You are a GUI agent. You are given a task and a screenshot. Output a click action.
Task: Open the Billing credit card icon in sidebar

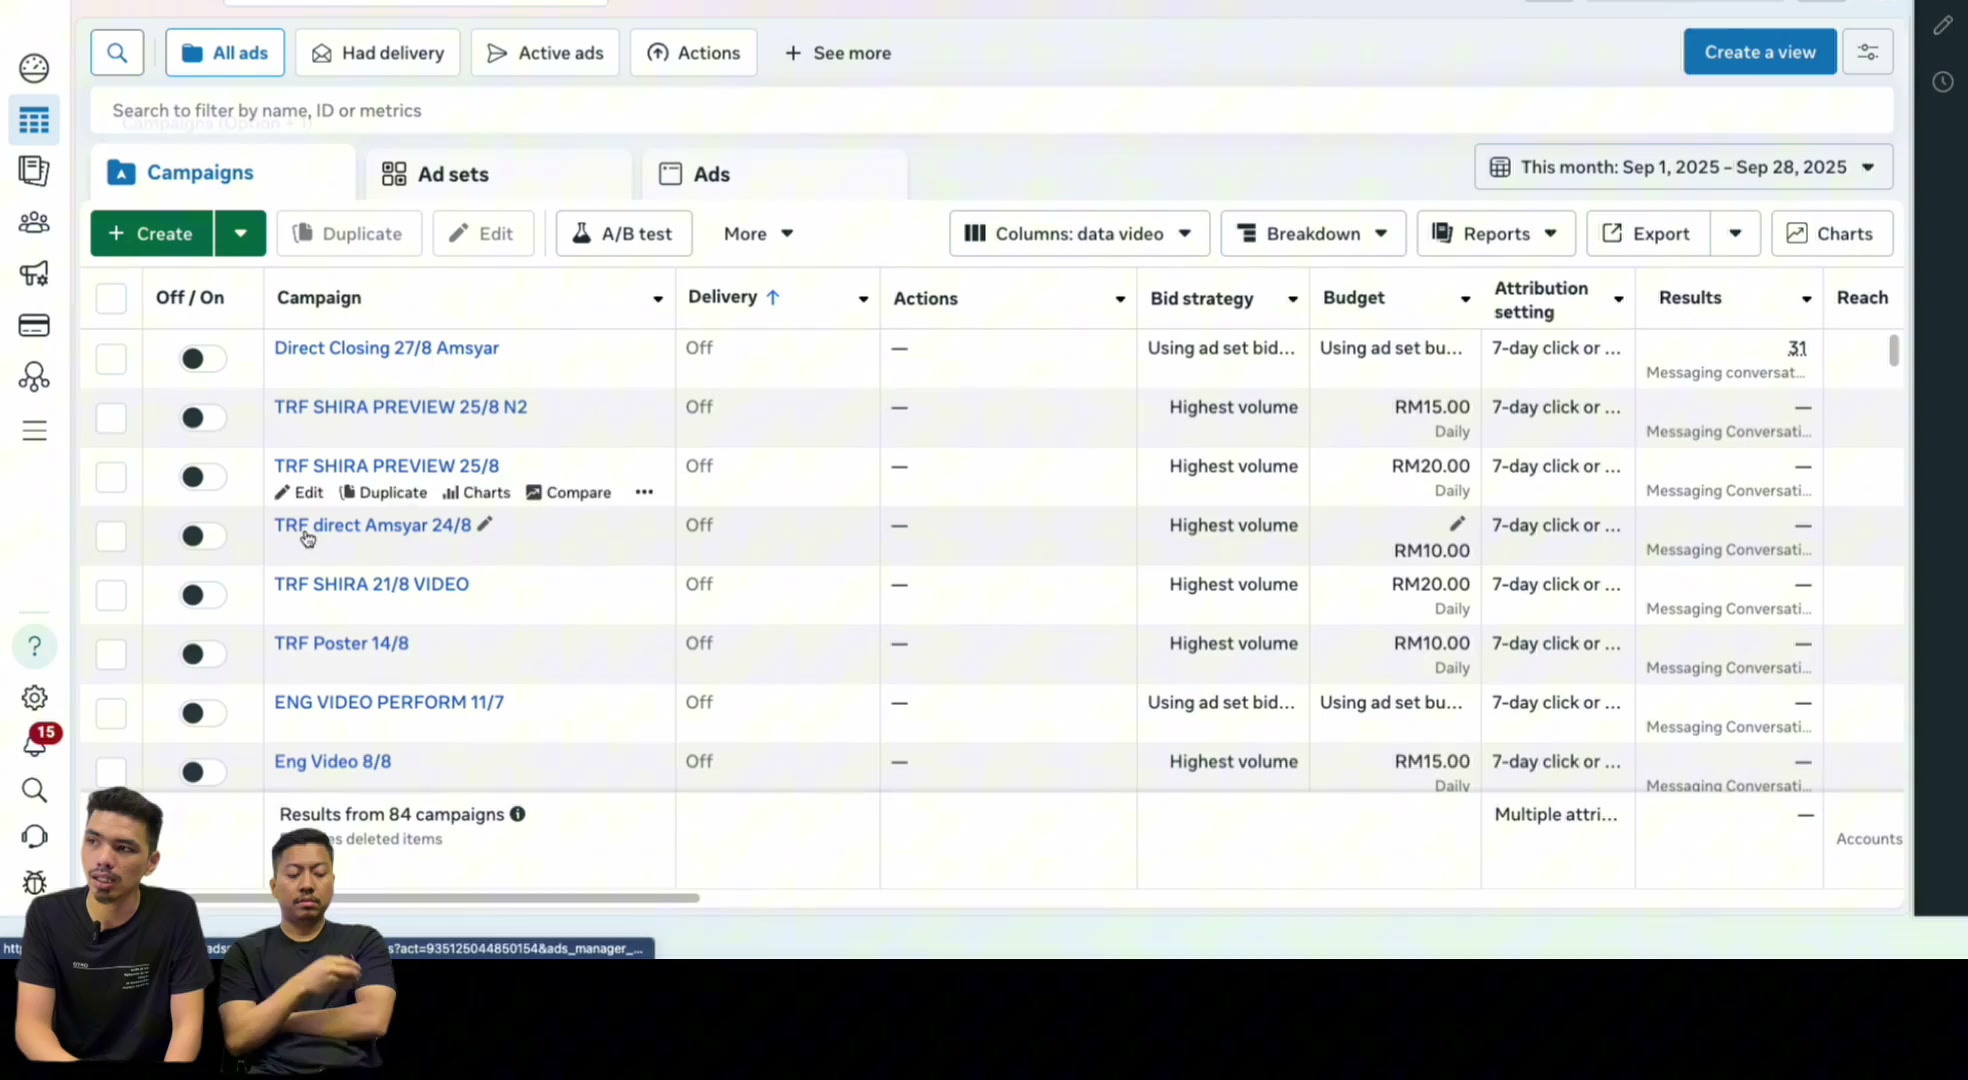[34, 325]
